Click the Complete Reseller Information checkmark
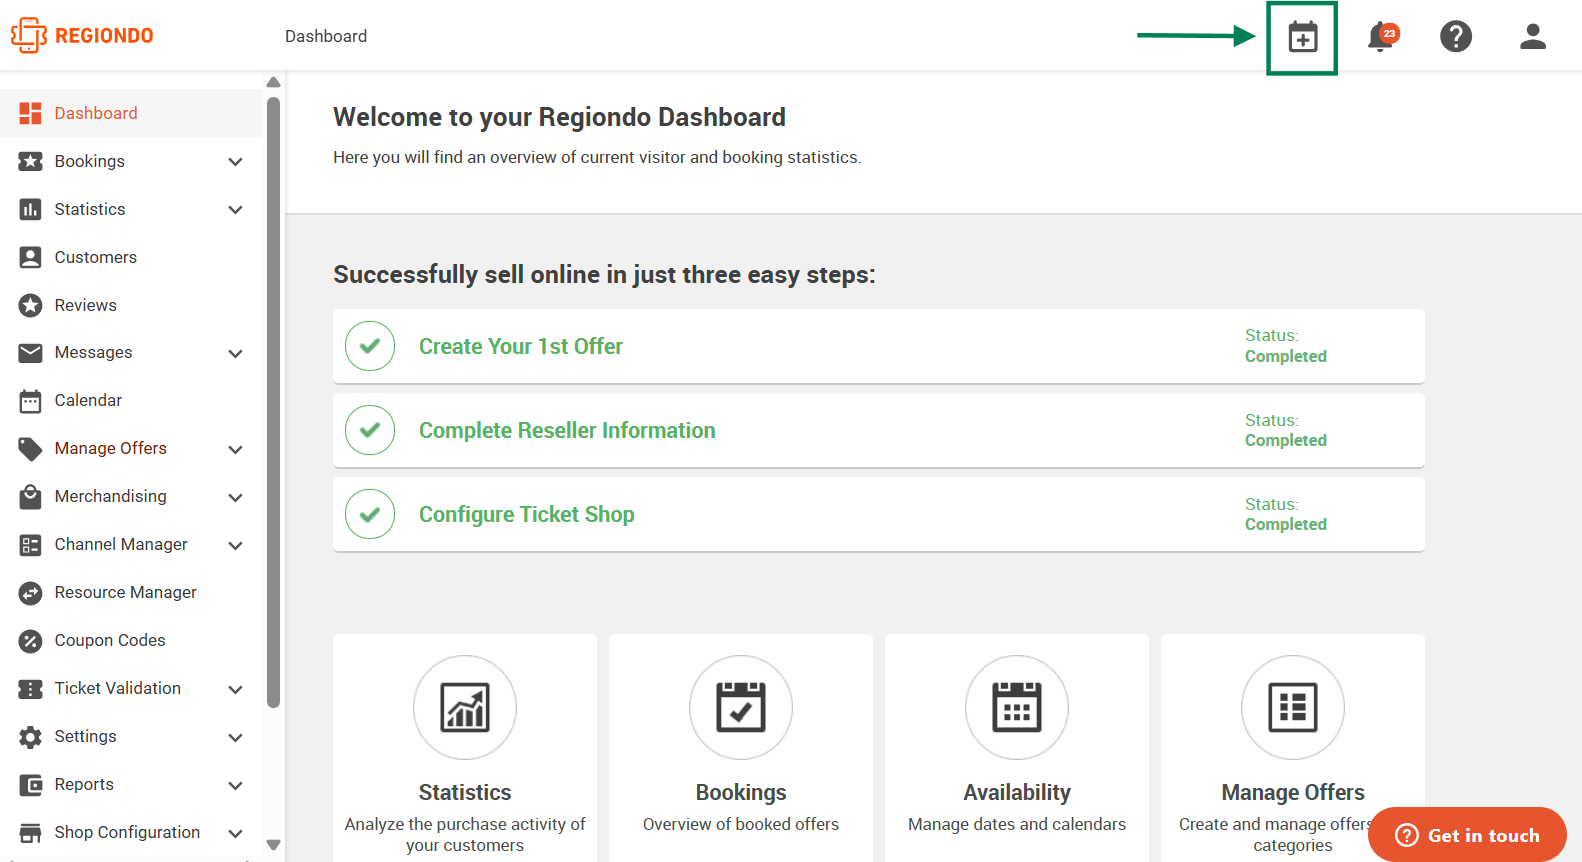The height and width of the screenshot is (862, 1582). point(370,430)
